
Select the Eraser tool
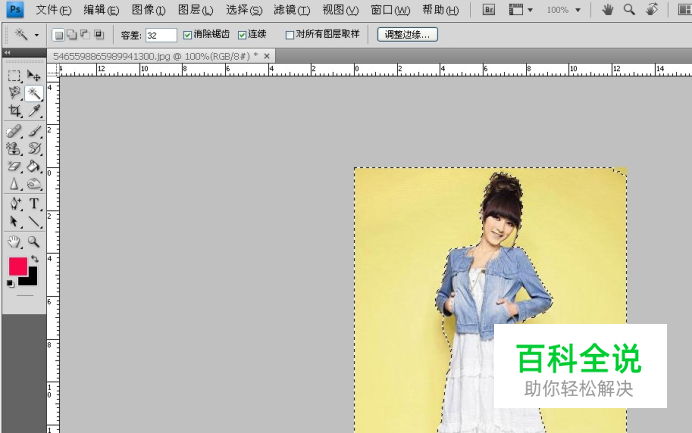(x=14, y=166)
